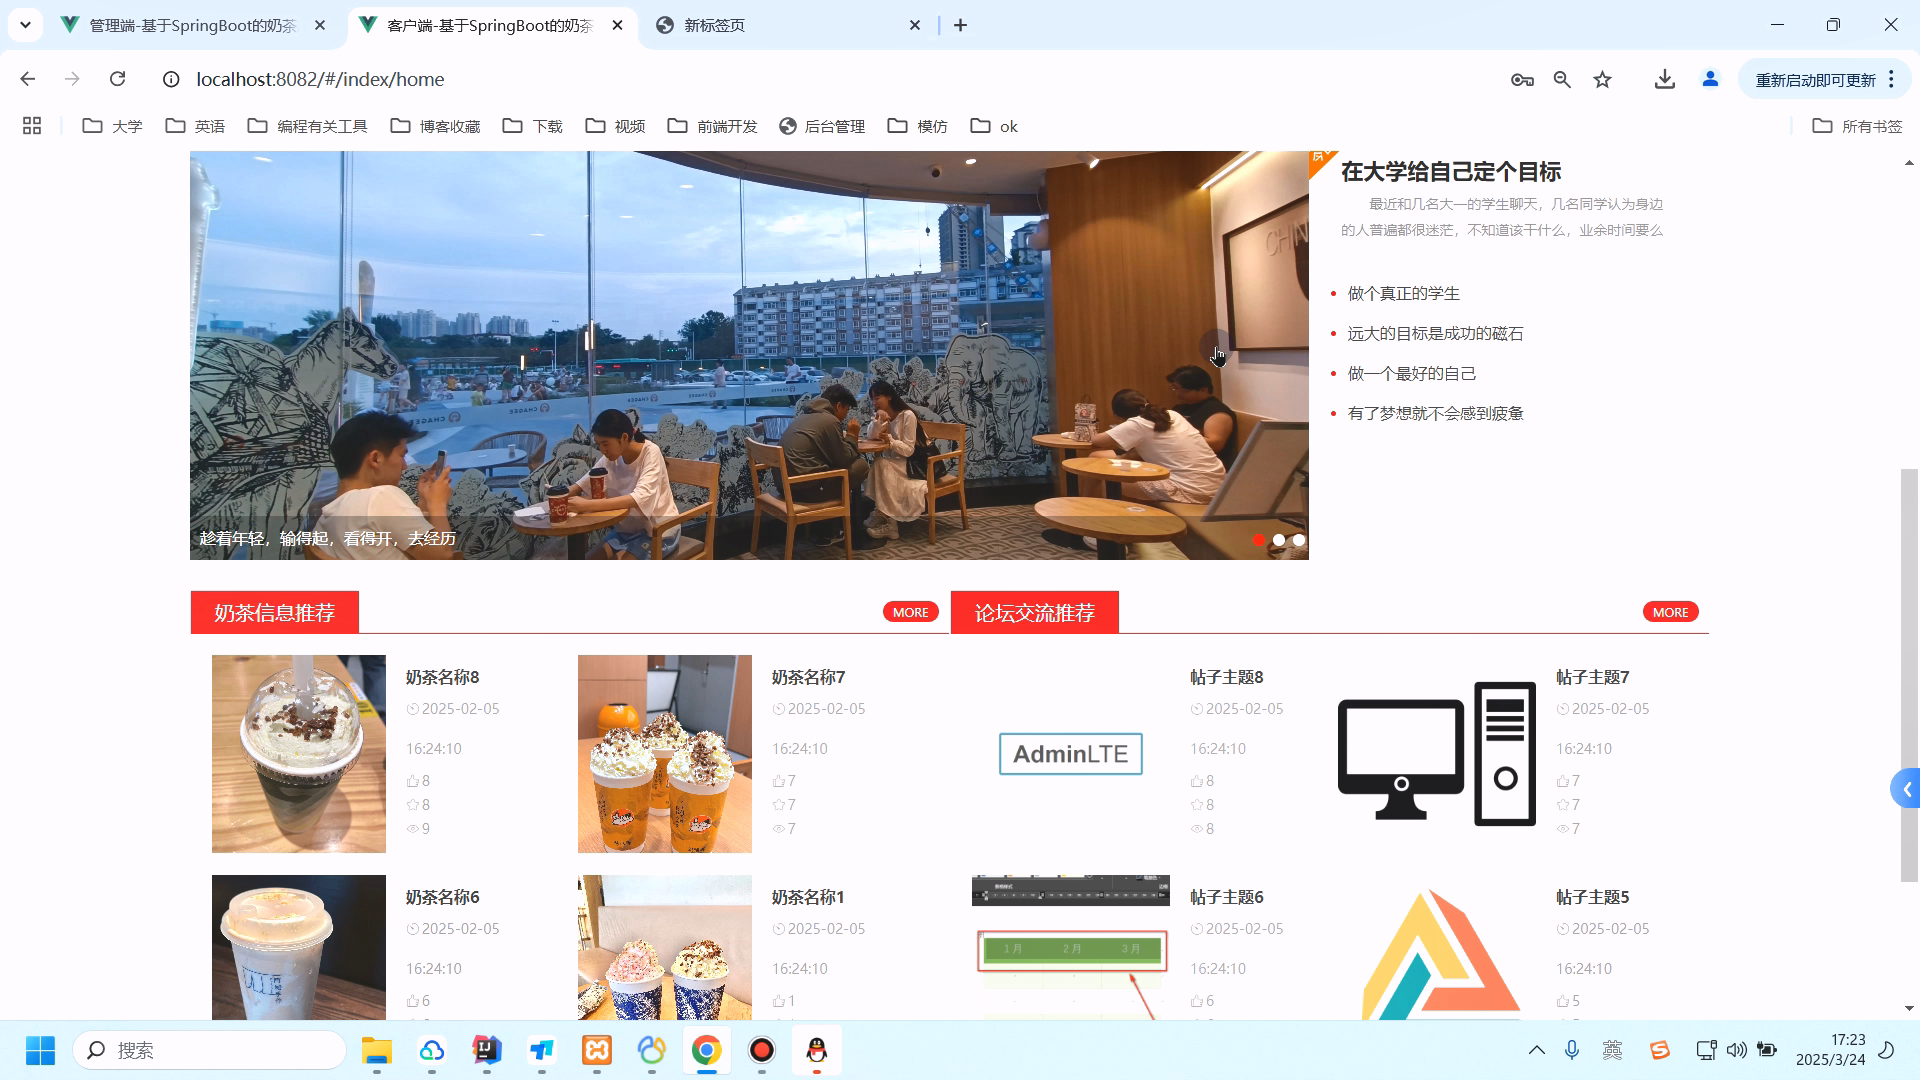Like 奶茶名称8 with the thumbs-up icon
Viewport: 1920px width, 1080px height.
point(414,780)
